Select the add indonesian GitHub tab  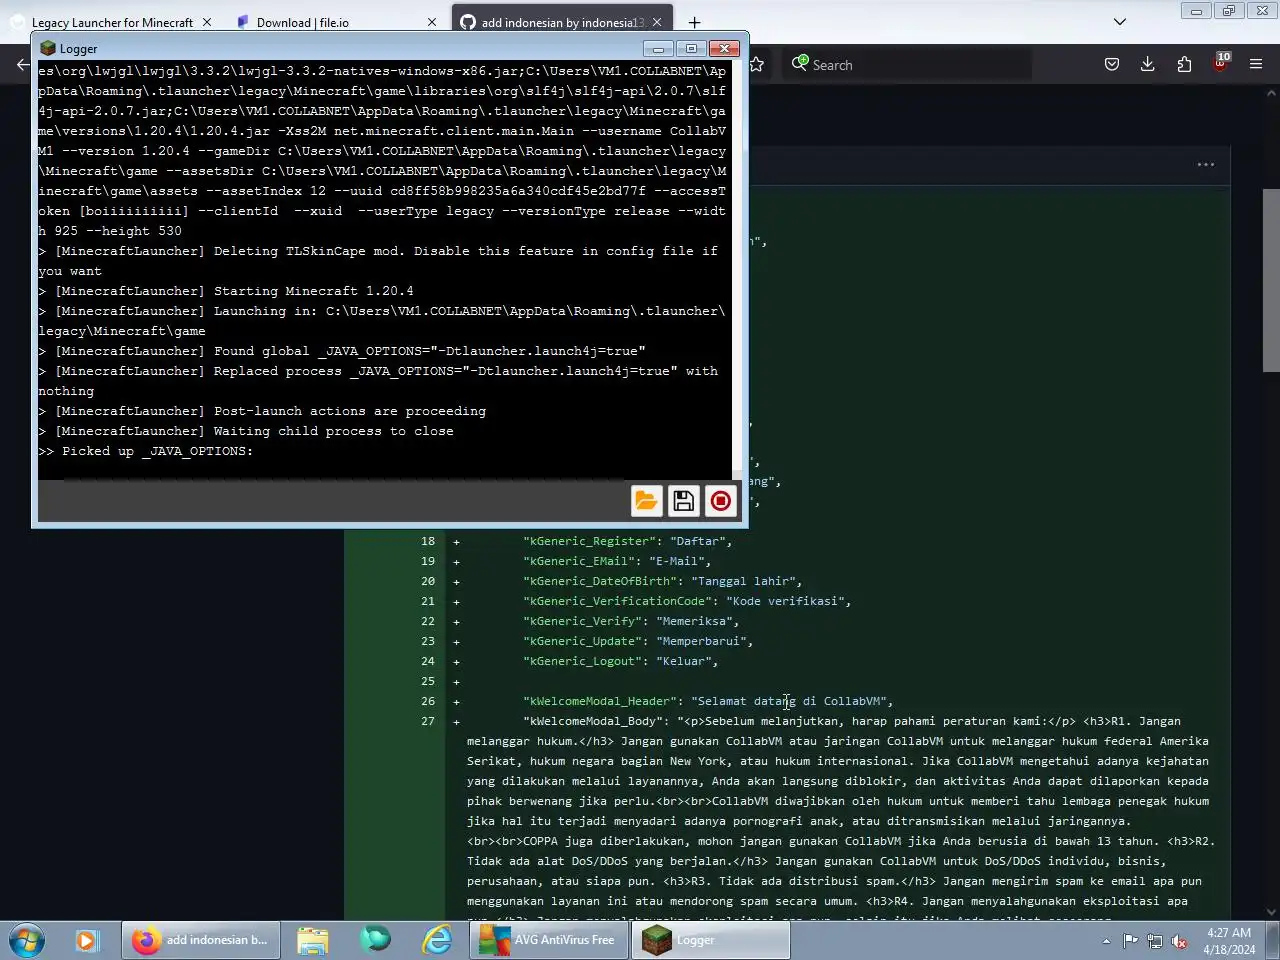click(x=562, y=22)
